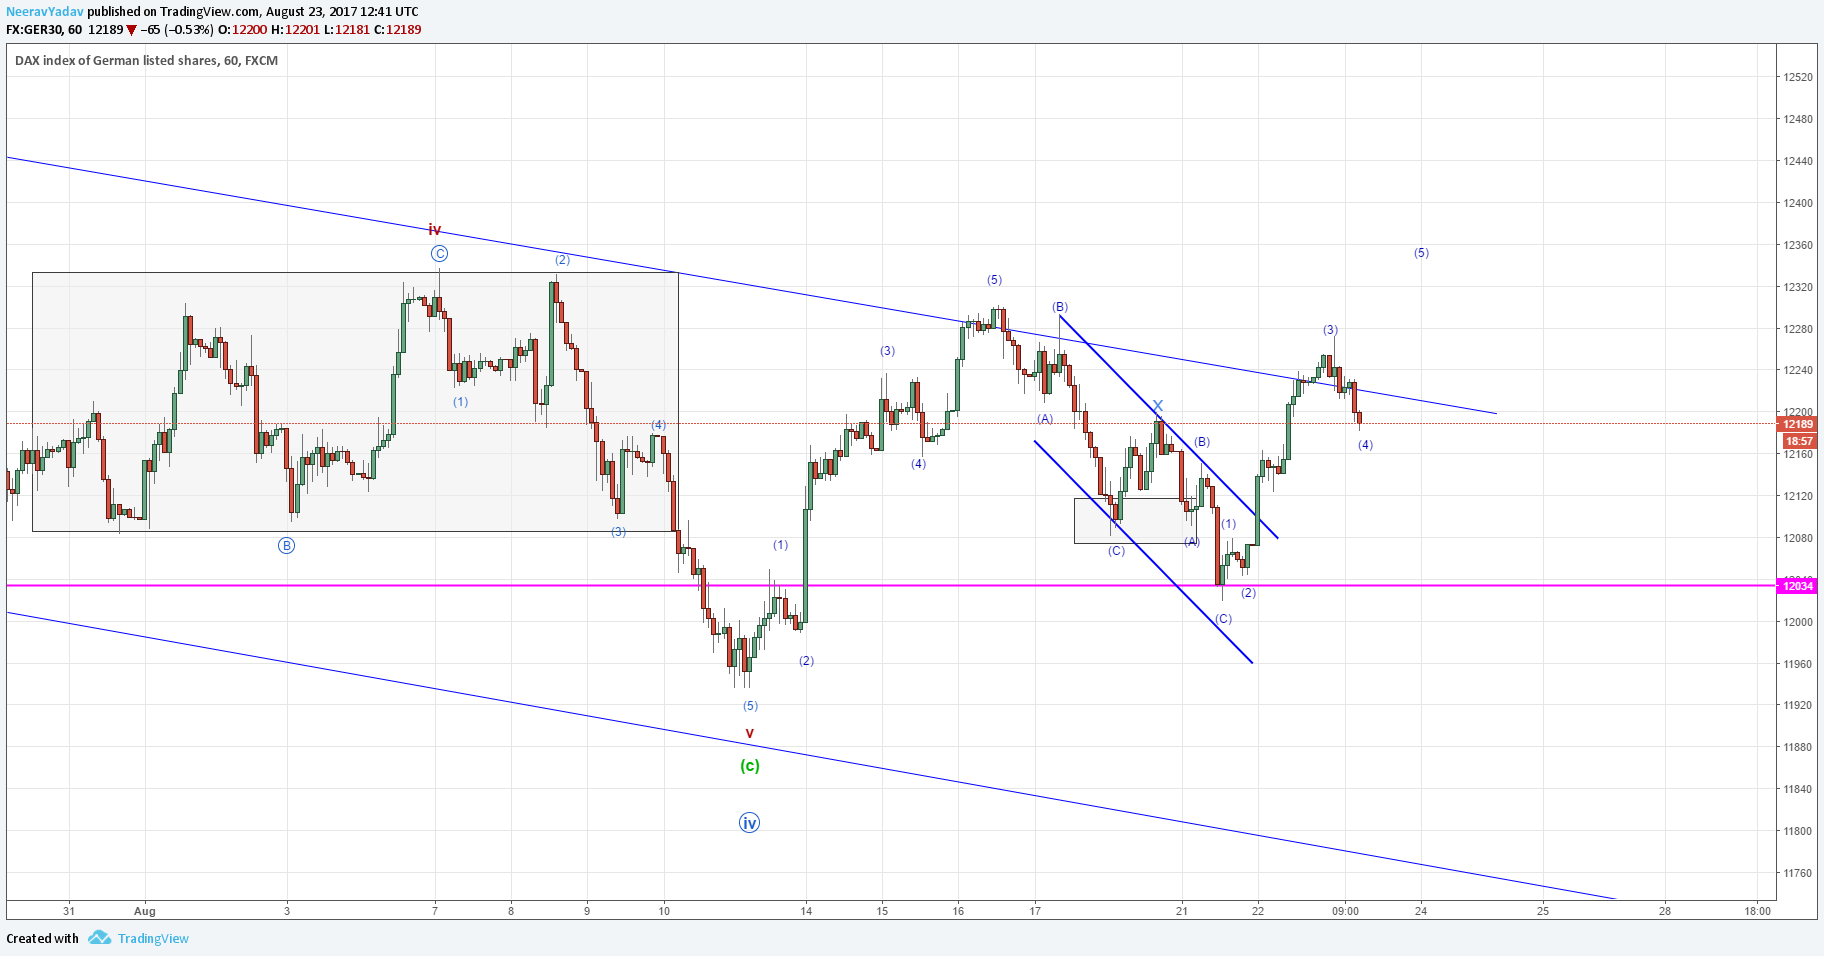Viewport: 1824px width, 956px height.
Task: Click the X marker on the channel
Action: (1158, 405)
